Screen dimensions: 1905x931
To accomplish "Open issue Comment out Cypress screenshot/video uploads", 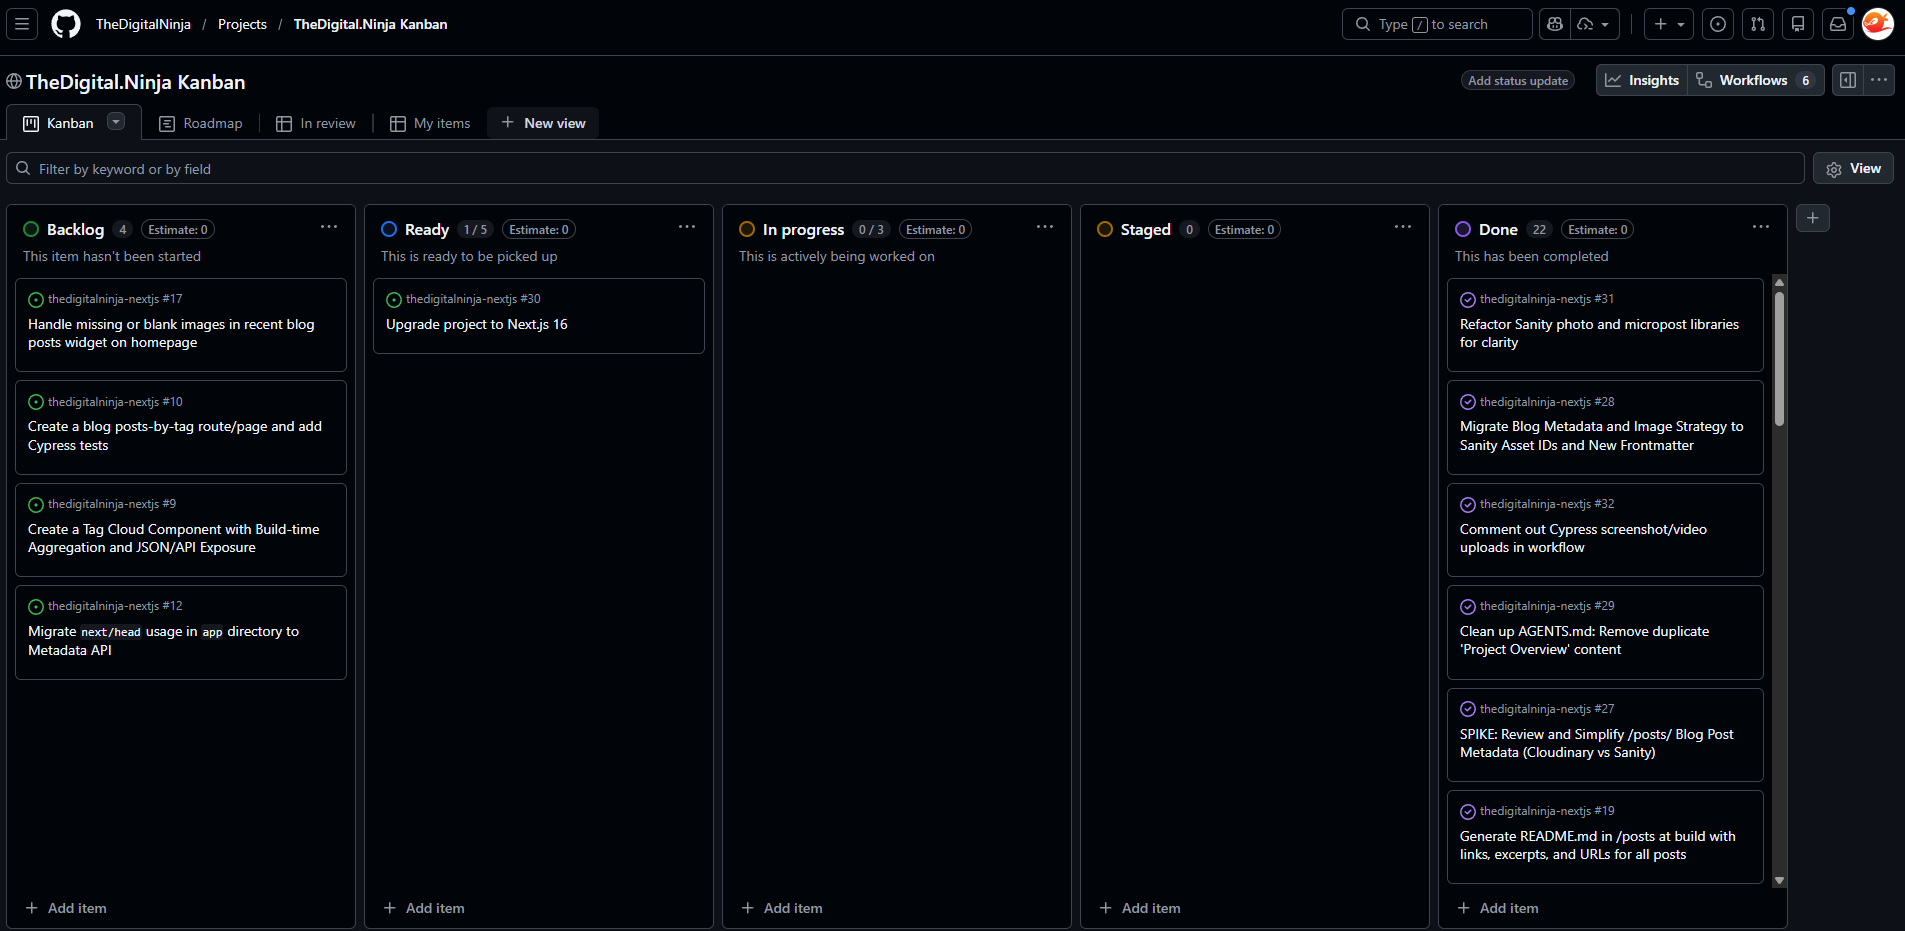I will point(1583,538).
